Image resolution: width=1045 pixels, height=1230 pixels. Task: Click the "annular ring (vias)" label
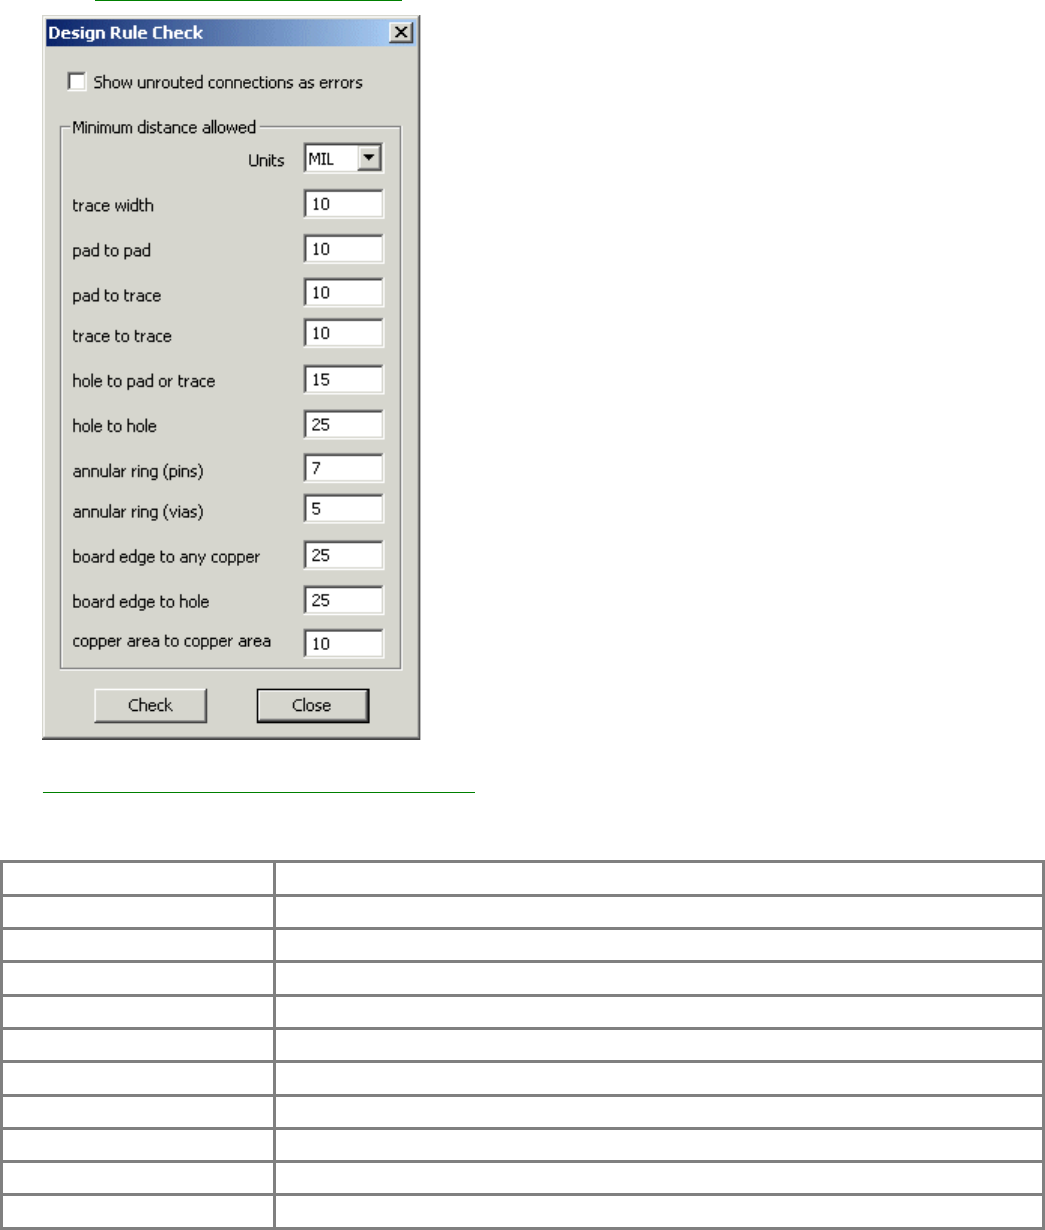click(x=137, y=512)
